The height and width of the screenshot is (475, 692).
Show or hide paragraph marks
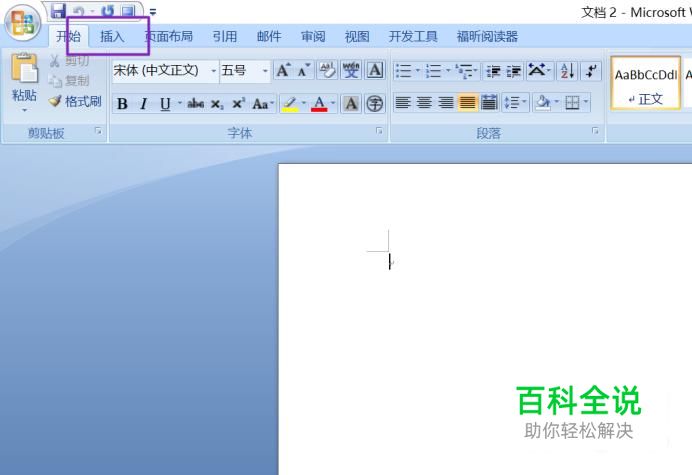(590, 71)
